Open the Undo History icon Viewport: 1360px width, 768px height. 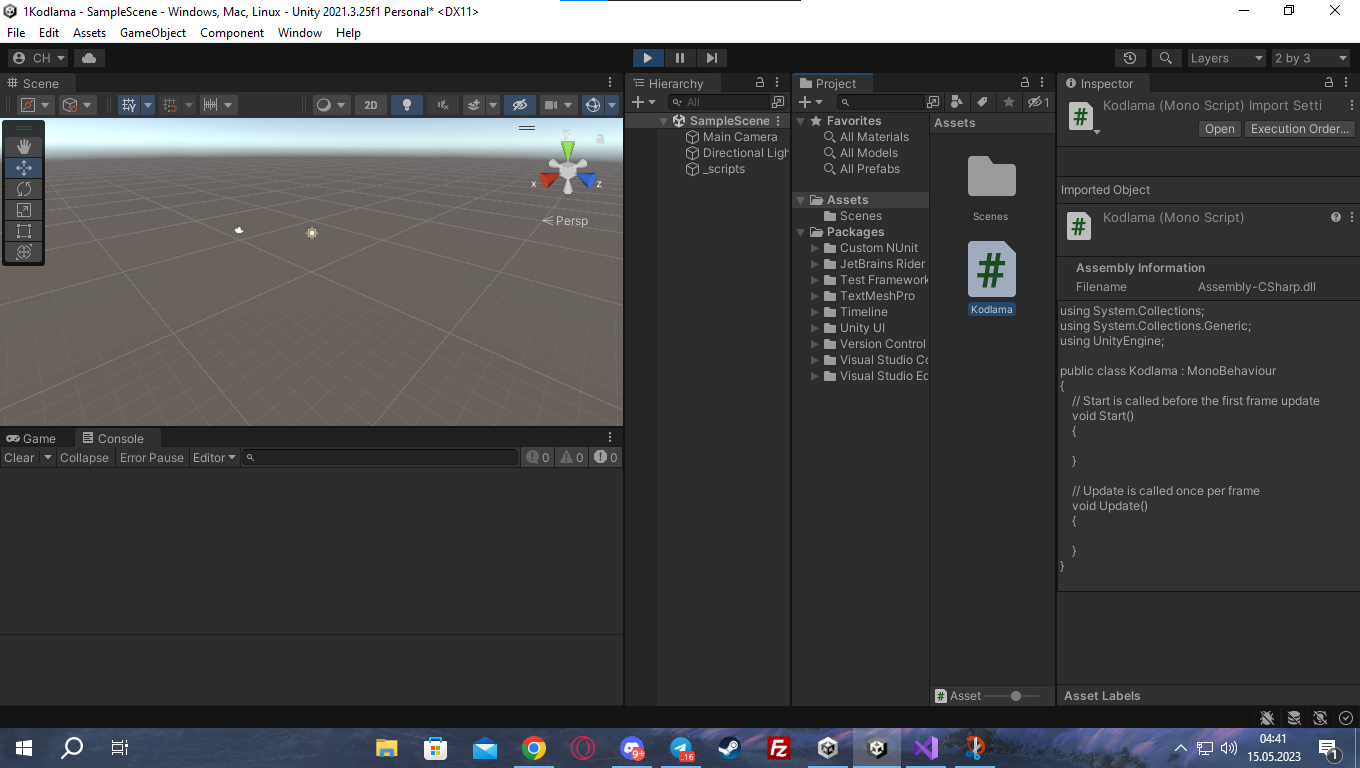1130,58
